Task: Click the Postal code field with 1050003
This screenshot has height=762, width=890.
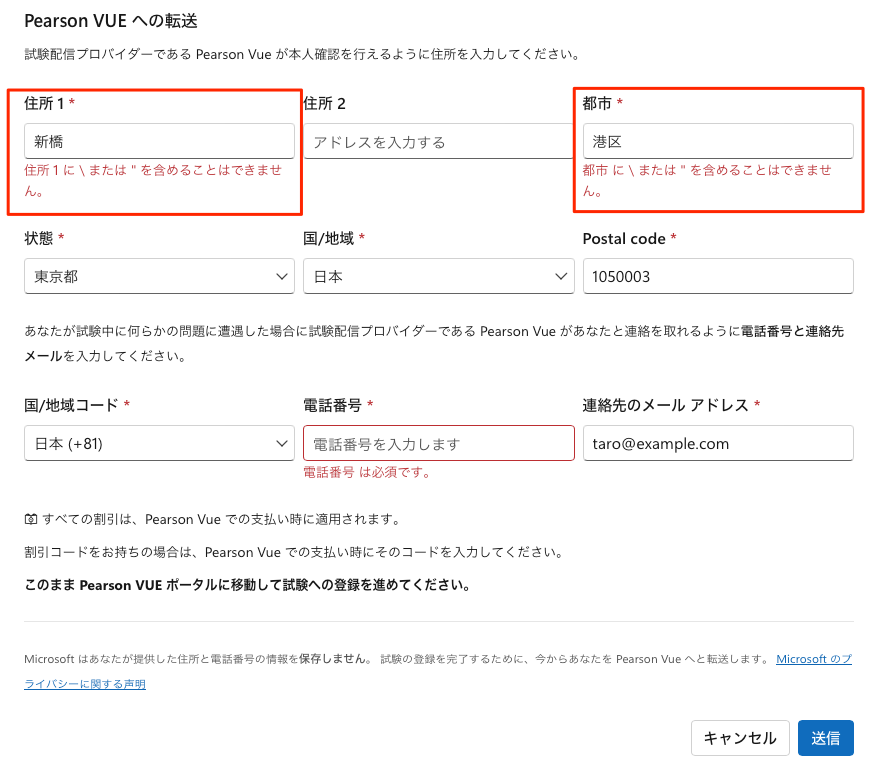Action: coord(718,276)
